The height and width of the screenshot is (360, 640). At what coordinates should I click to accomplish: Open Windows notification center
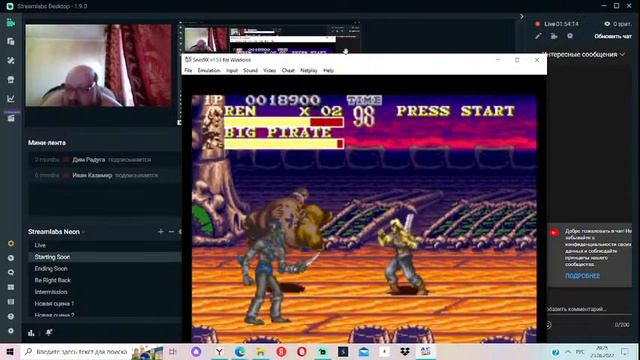(x=624, y=351)
